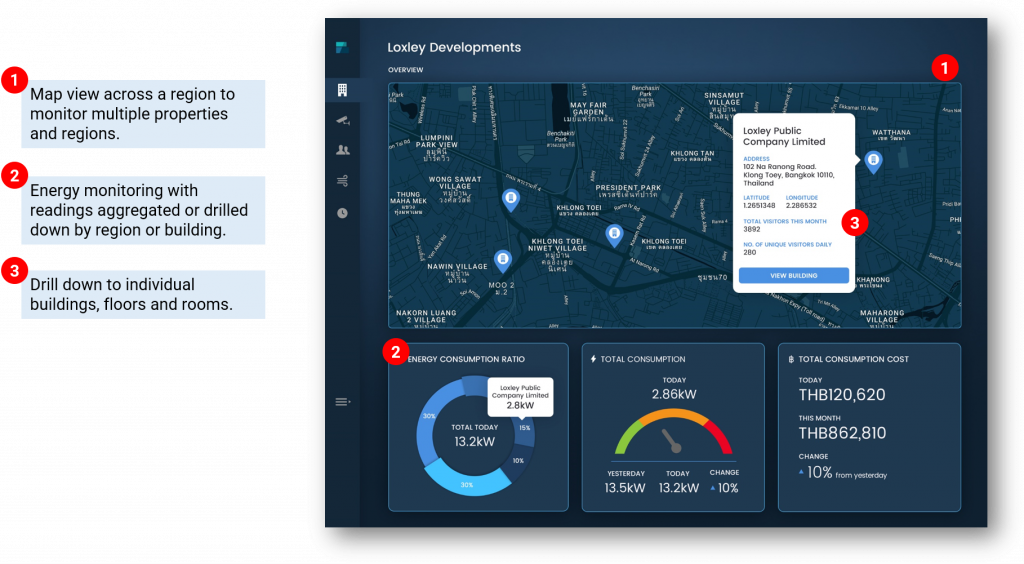
Task: Select the 10% donut chart segment
Action: [x=518, y=463]
